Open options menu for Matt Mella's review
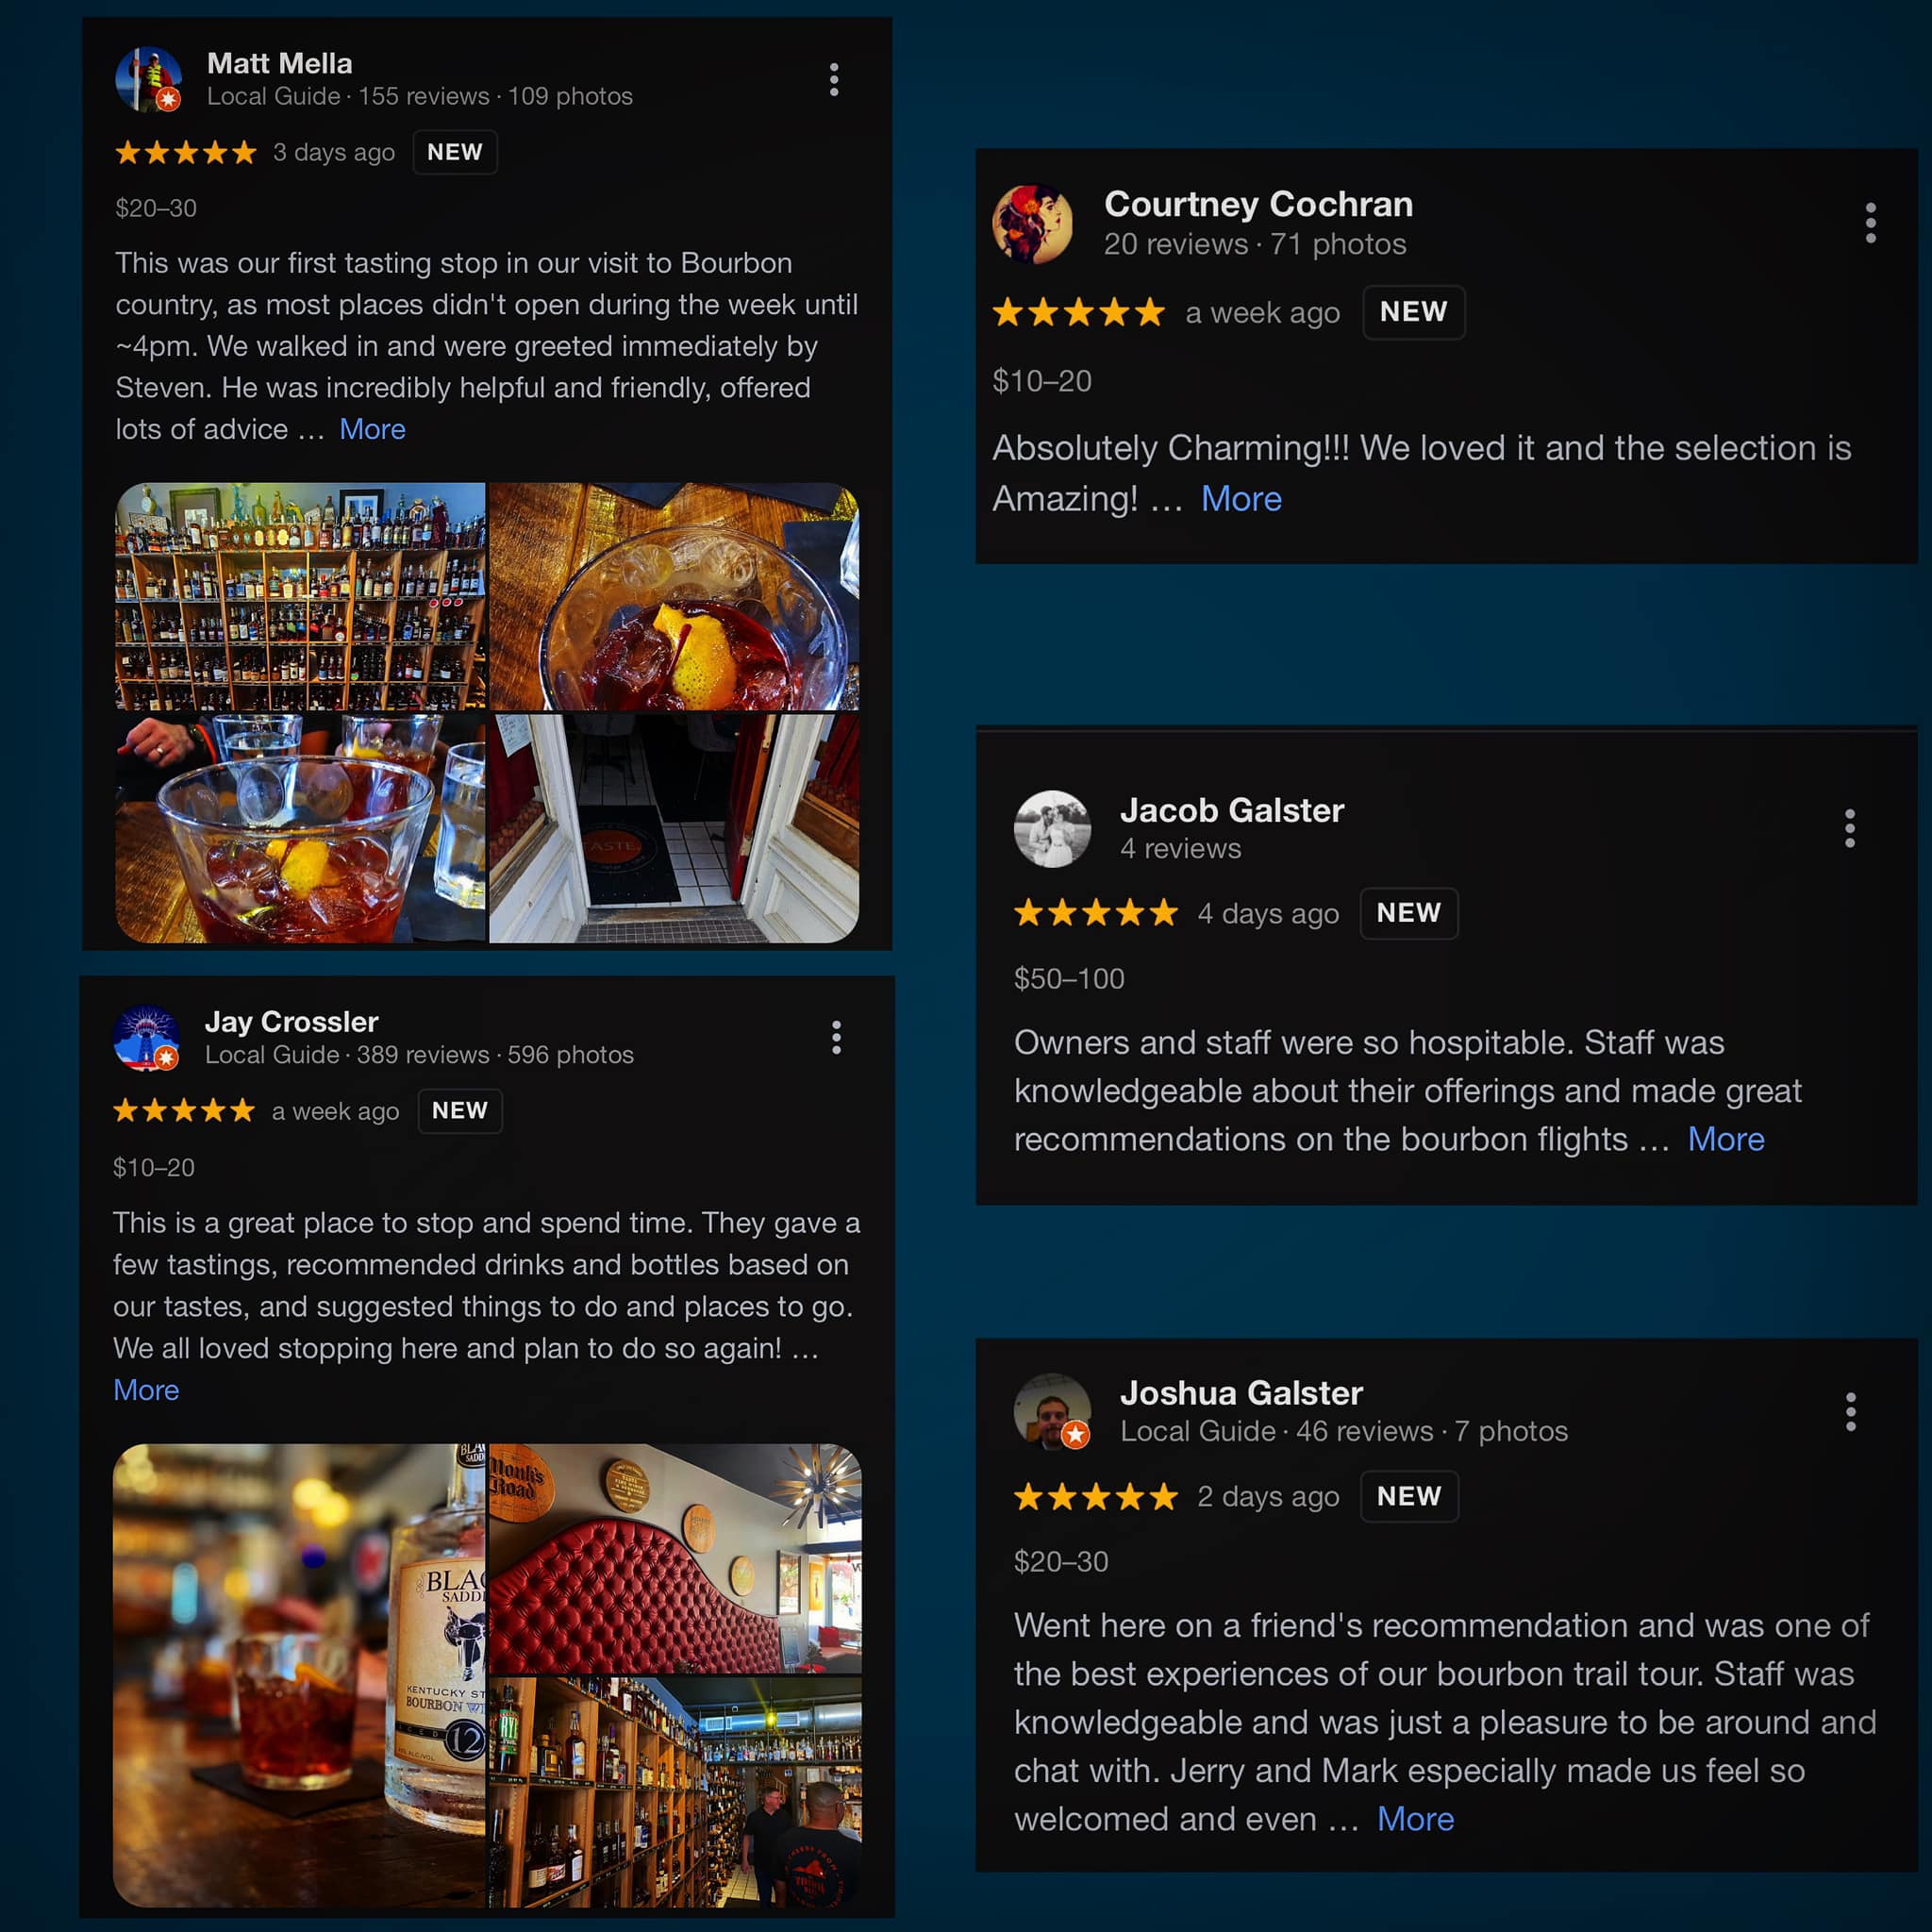The image size is (1932, 1932). coord(834,80)
